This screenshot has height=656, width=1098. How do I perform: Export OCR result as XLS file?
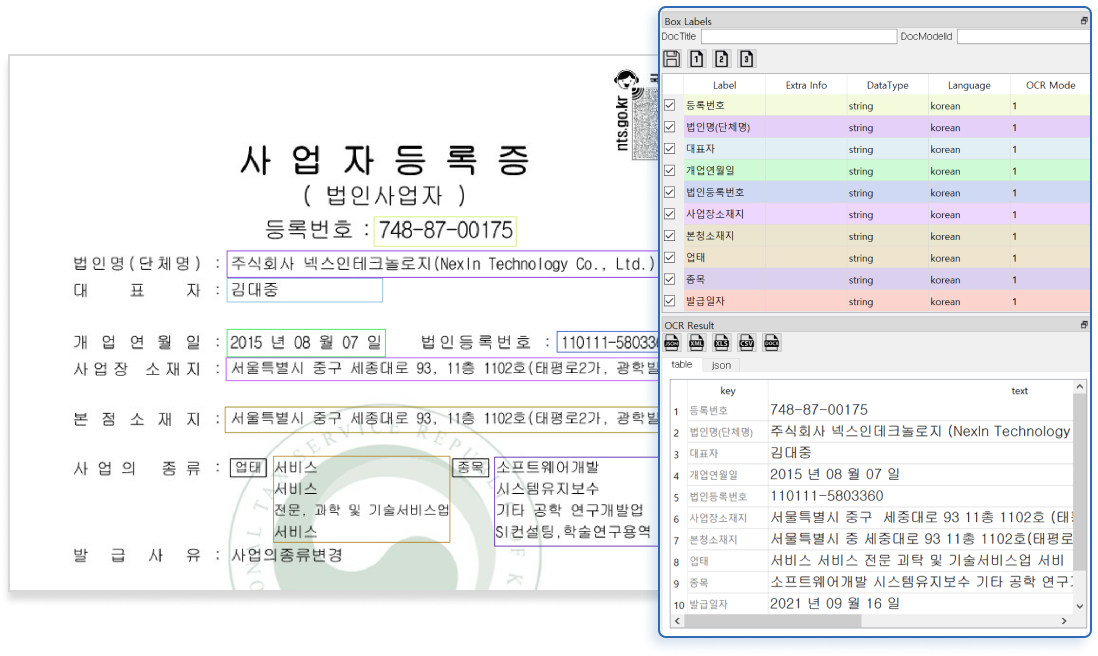pyautogui.click(x=721, y=342)
